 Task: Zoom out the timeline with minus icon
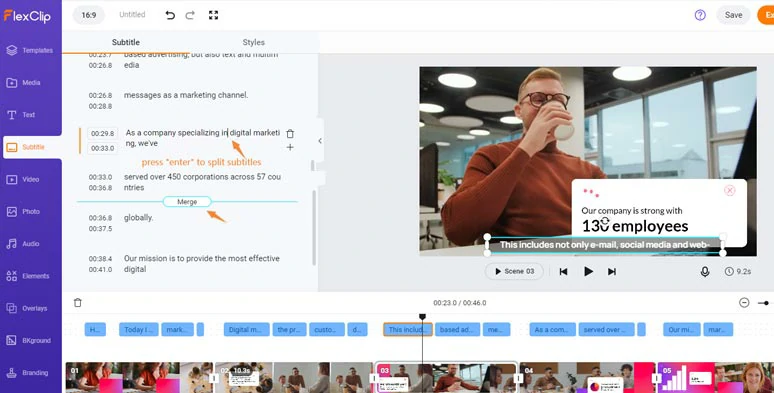click(x=744, y=303)
